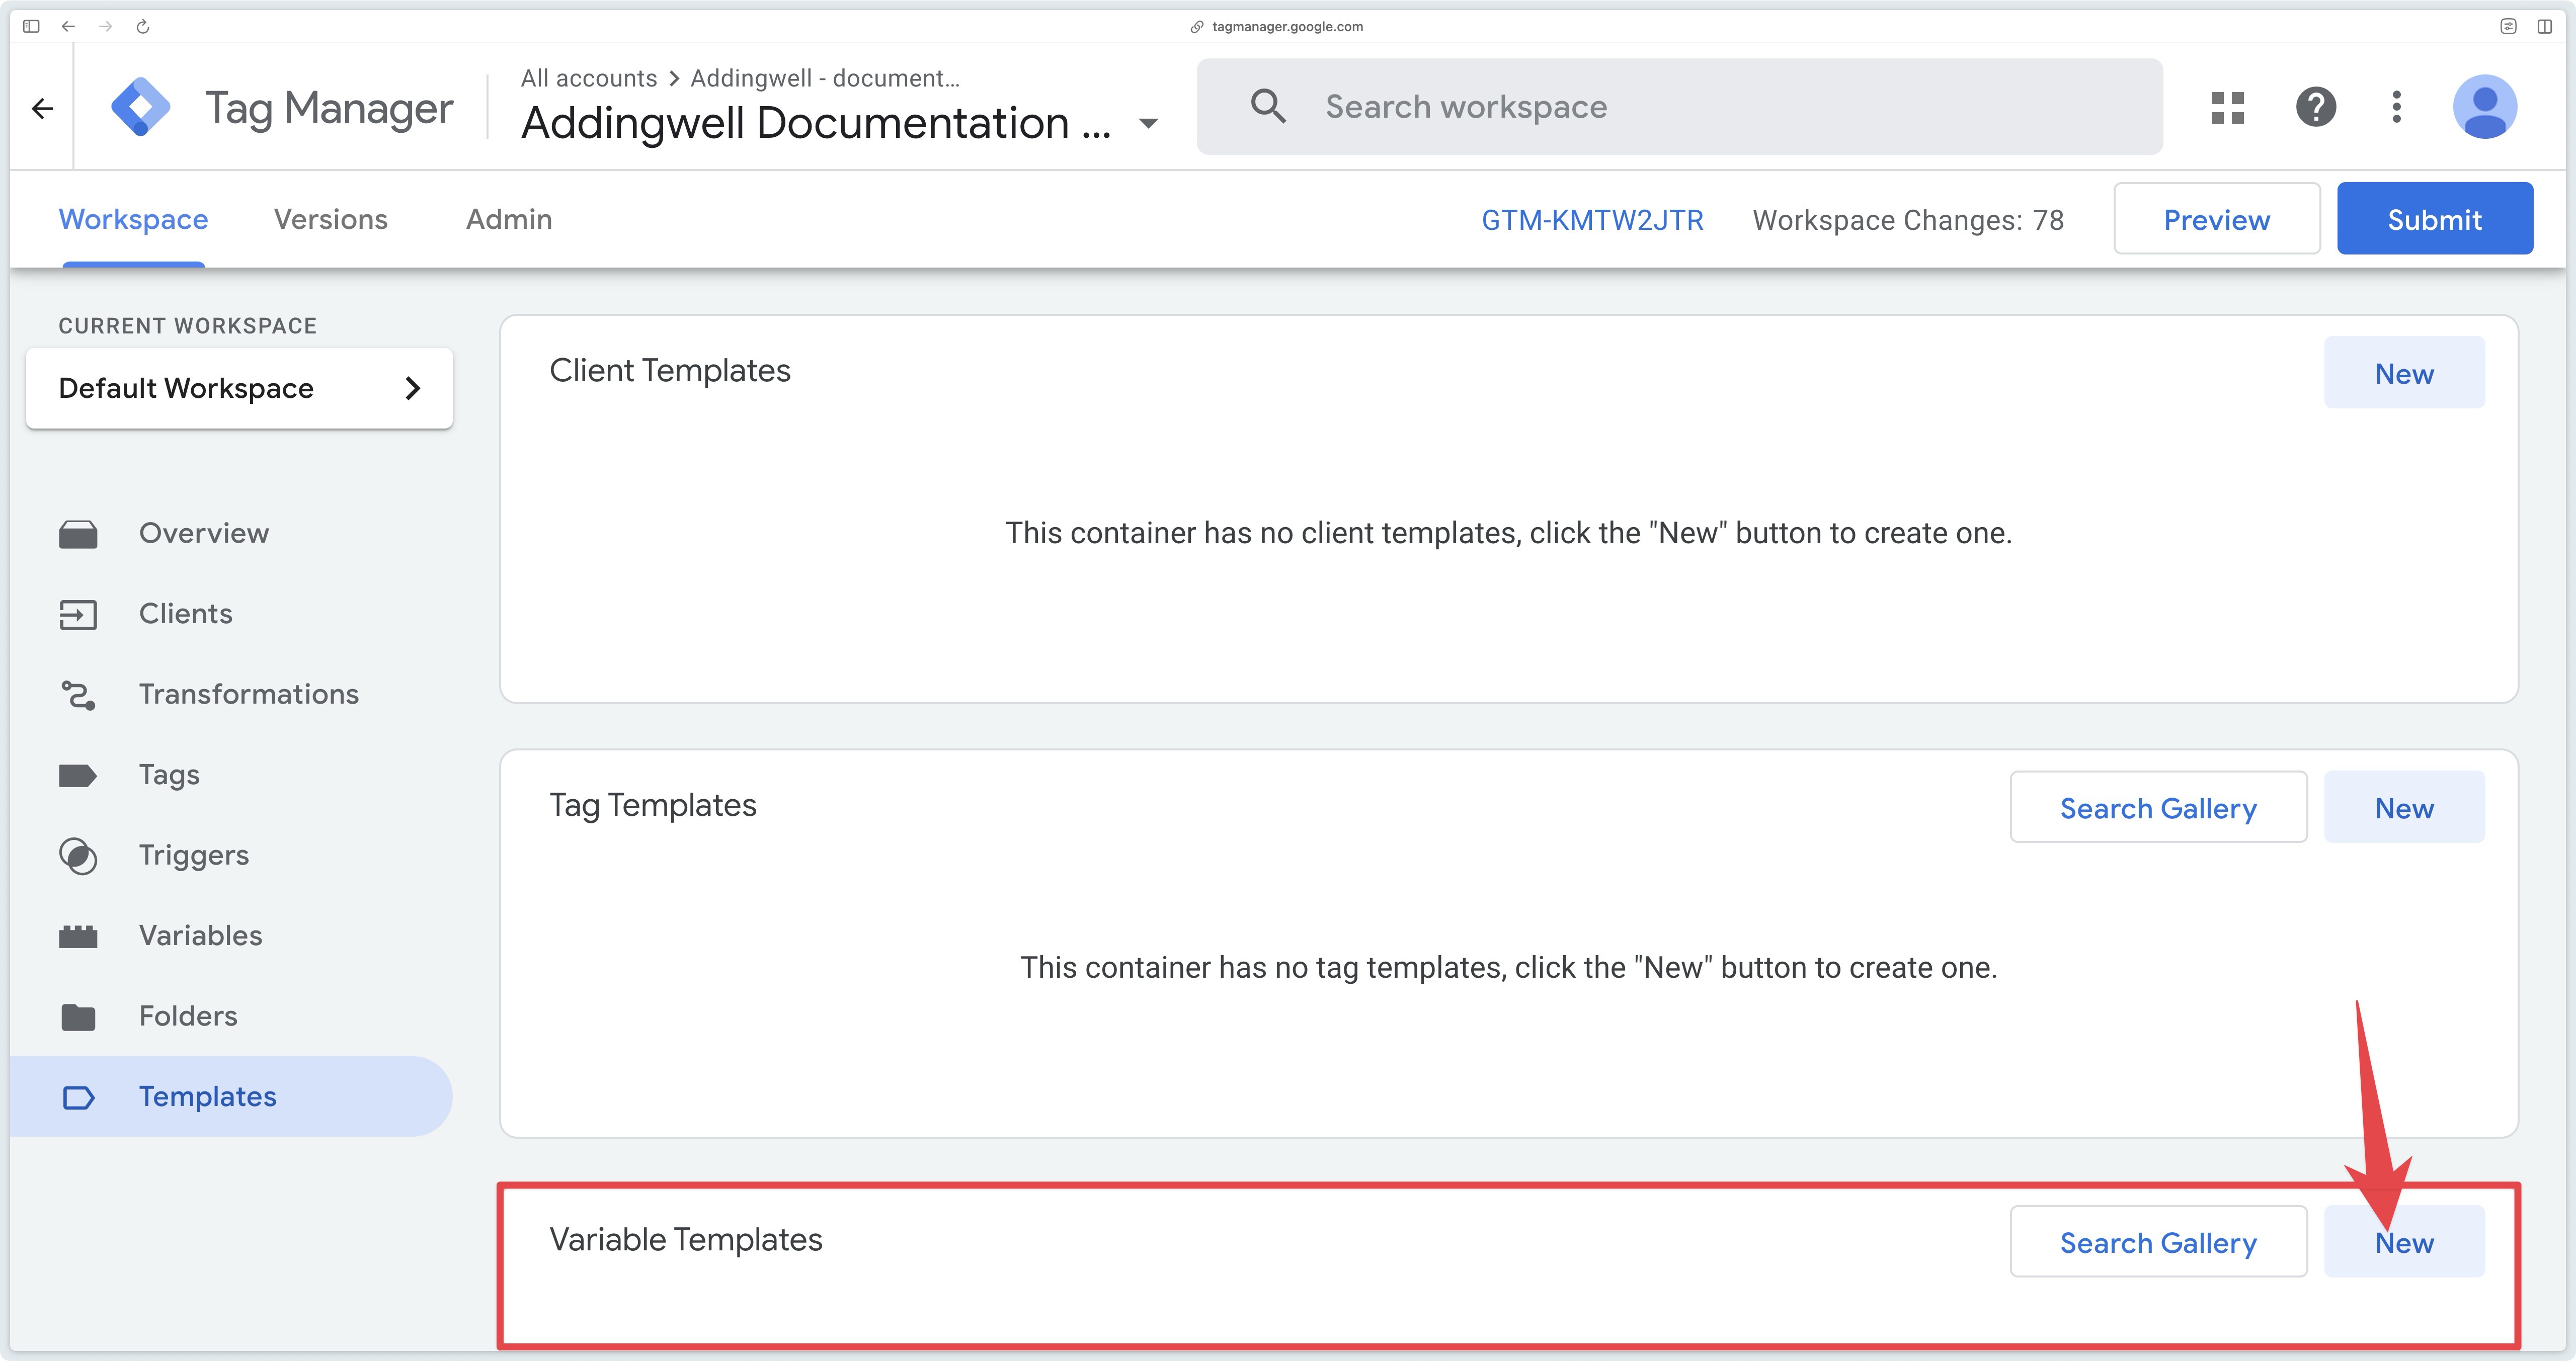Select Templates in the sidebar
The height and width of the screenshot is (1361, 2576).
pos(231,1097)
